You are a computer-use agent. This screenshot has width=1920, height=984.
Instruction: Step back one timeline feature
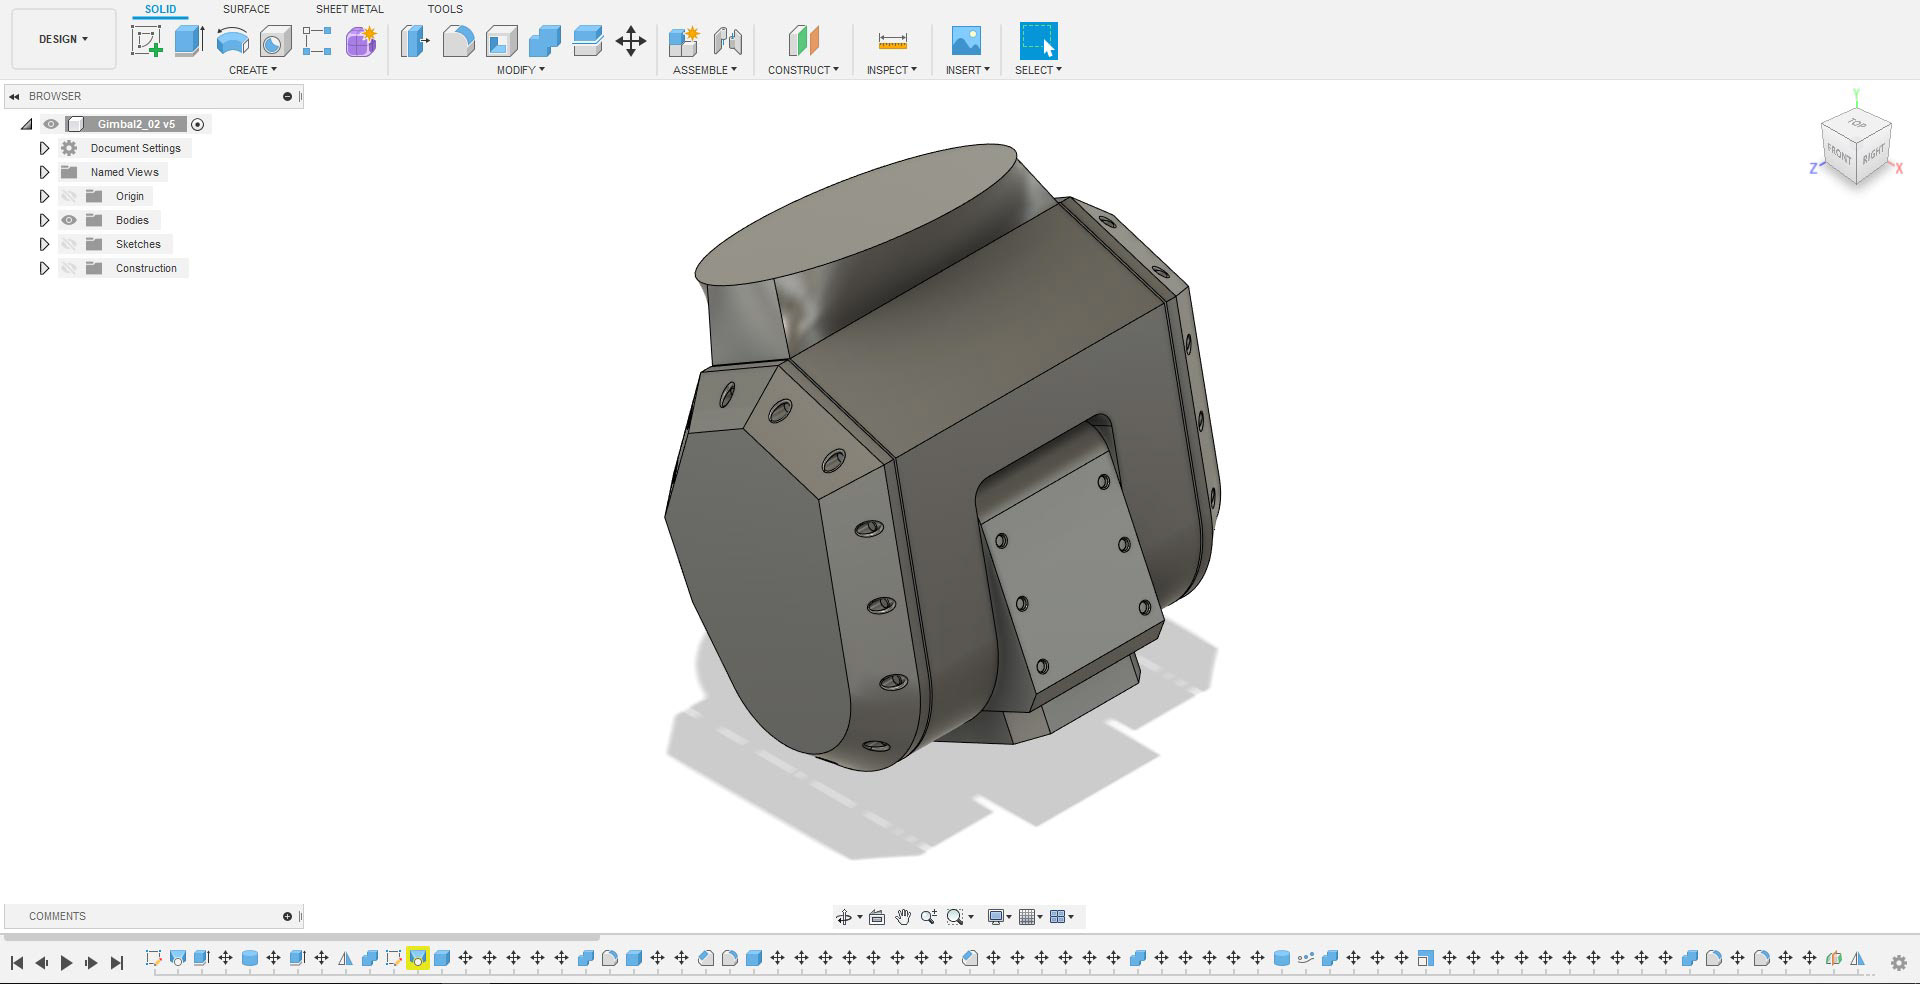[42, 963]
